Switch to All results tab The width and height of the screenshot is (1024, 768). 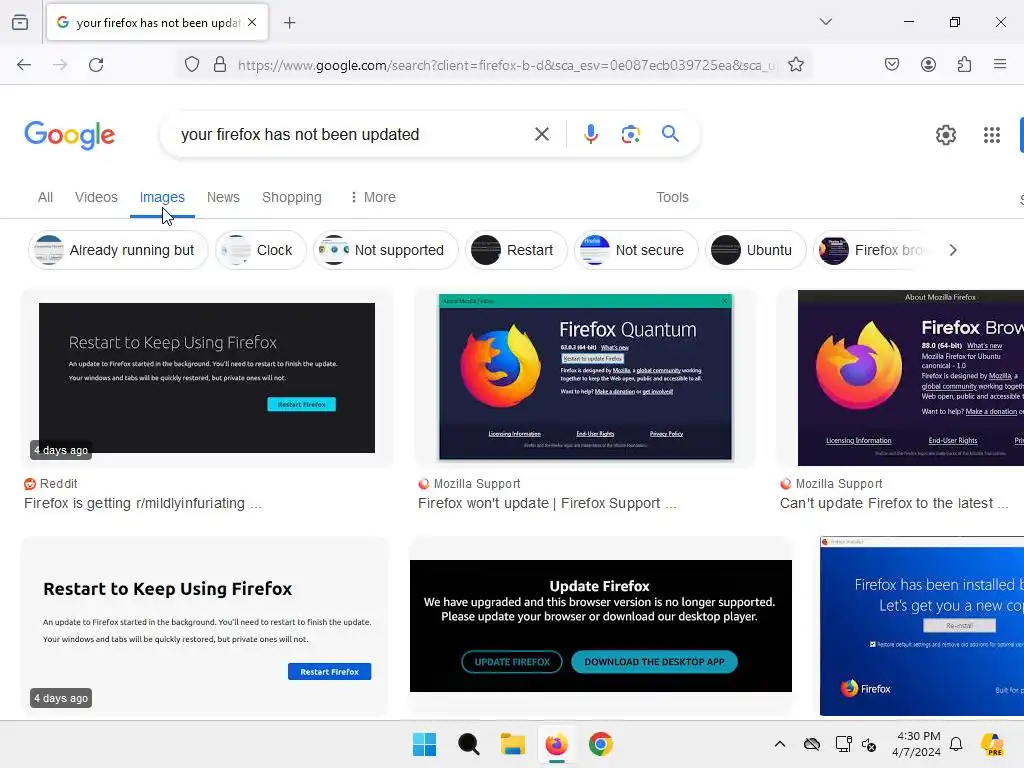click(45, 197)
